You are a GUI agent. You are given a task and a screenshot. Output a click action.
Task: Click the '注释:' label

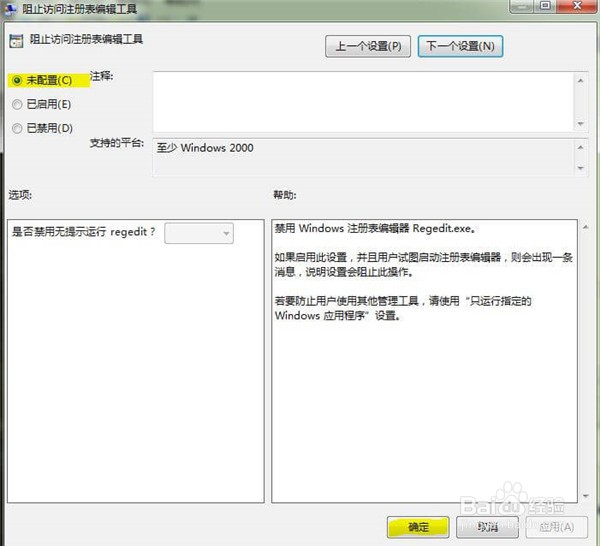click(101, 76)
